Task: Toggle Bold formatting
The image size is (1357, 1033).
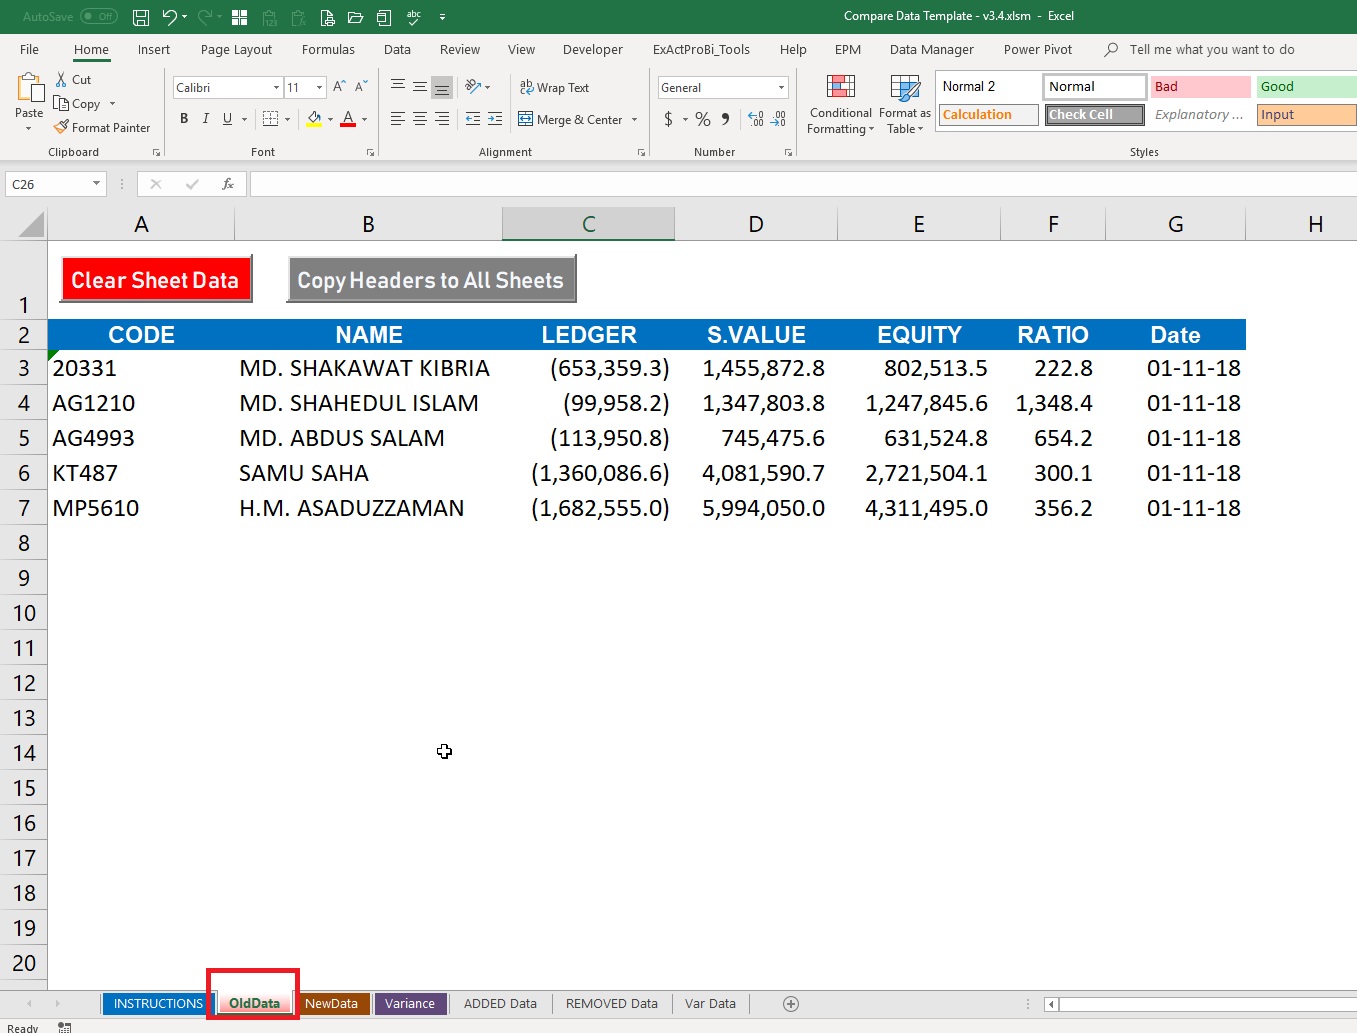Action: pos(184,119)
